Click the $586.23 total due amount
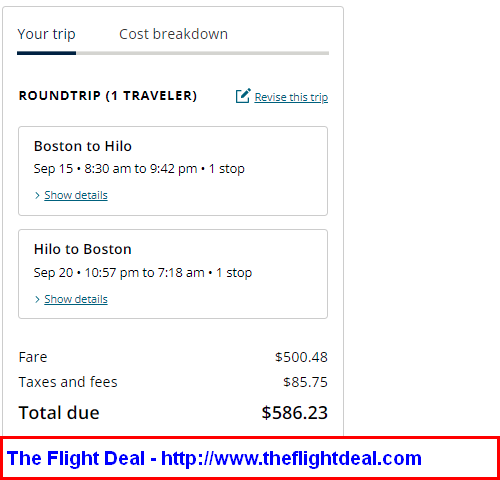 295,413
